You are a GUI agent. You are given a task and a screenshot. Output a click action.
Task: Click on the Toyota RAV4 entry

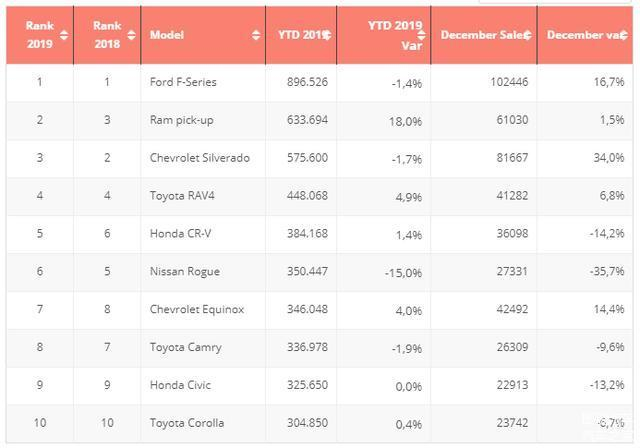click(182, 196)
